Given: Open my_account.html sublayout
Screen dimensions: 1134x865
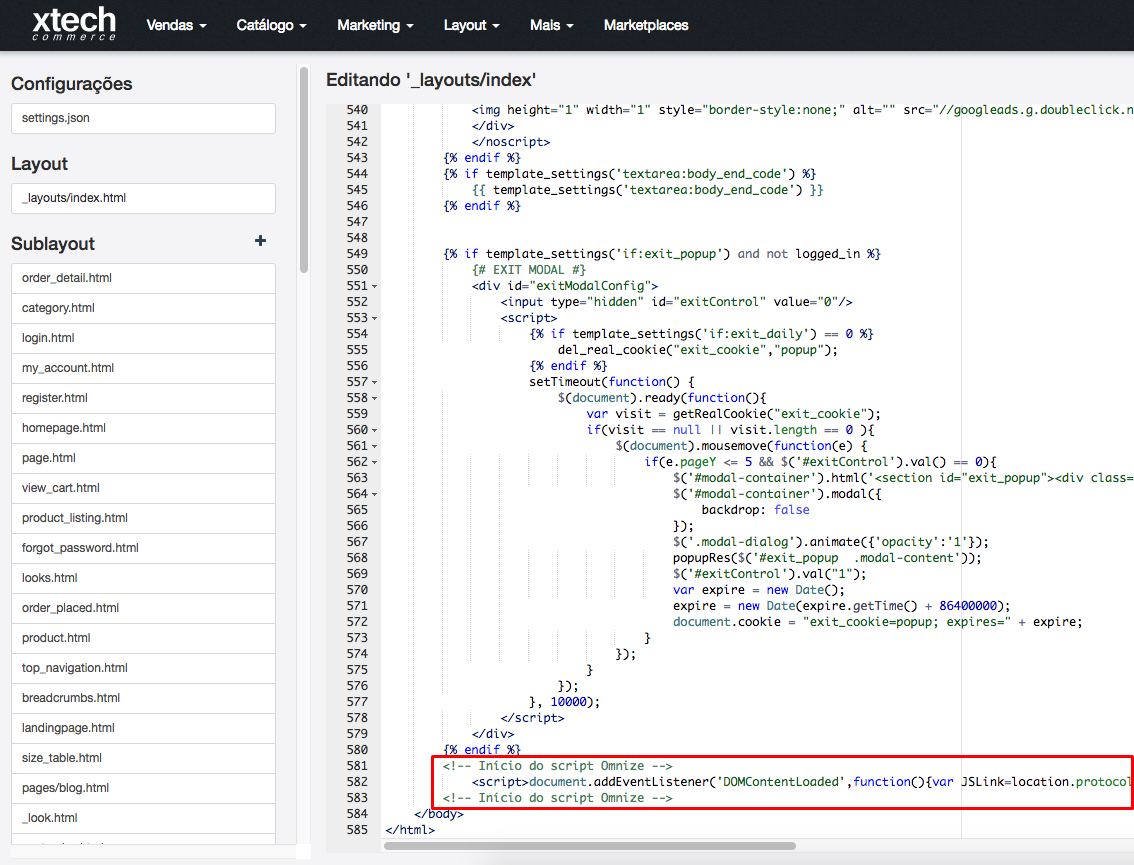Looking at the screenshot, I should [143, 368].
